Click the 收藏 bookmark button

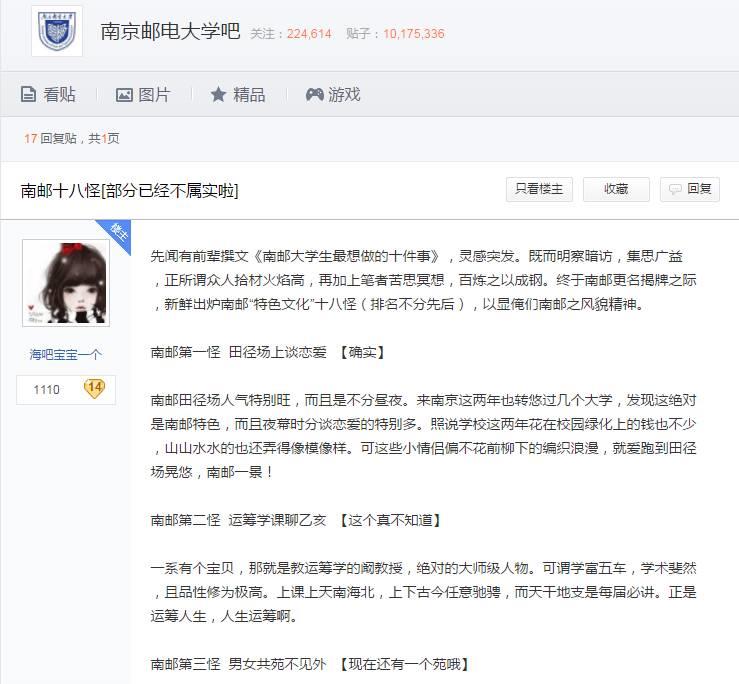[x=616, y=189]
